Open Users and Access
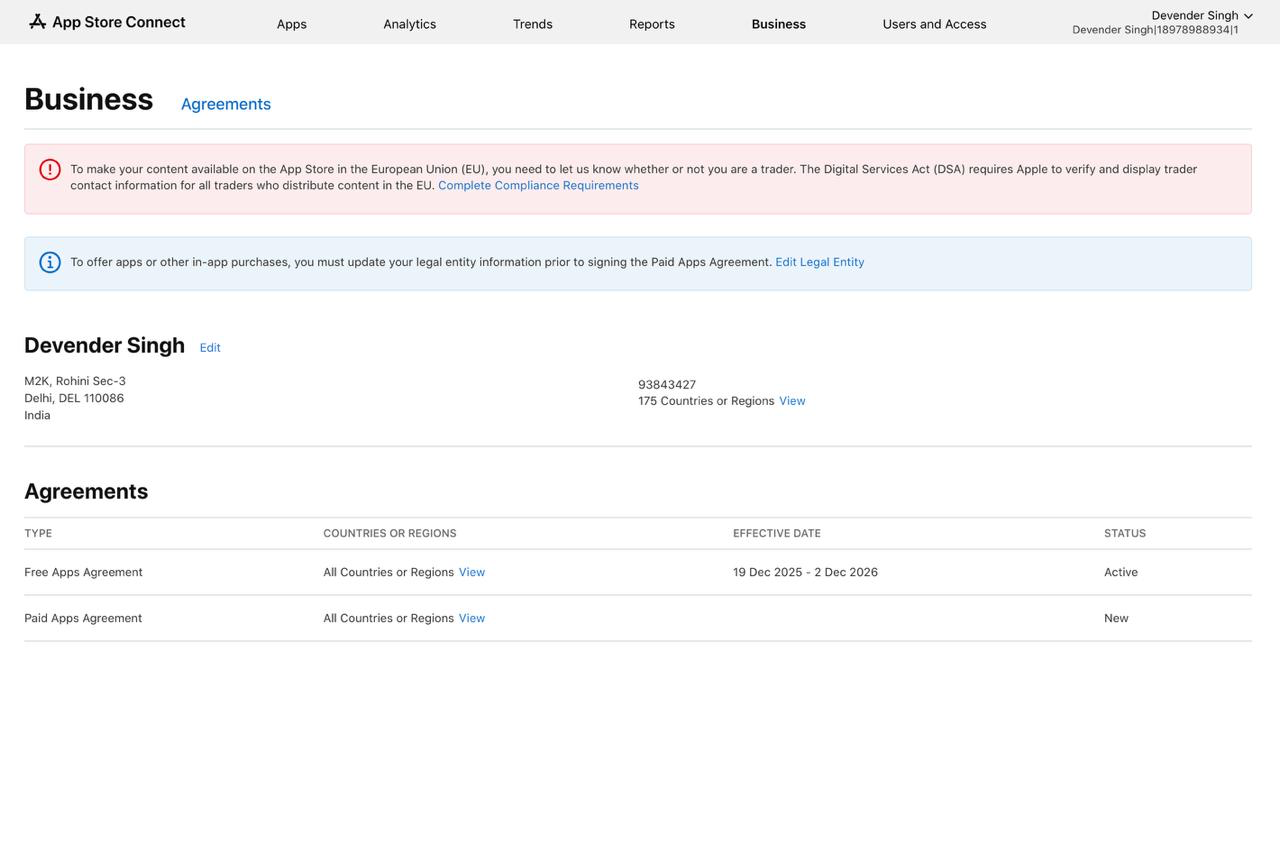This screenshot has width=1280, height=844. (934, 23)
